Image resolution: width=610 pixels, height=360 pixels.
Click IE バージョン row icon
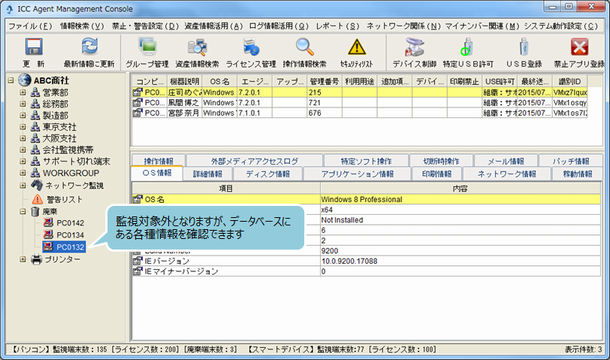[x=137, y=261]
